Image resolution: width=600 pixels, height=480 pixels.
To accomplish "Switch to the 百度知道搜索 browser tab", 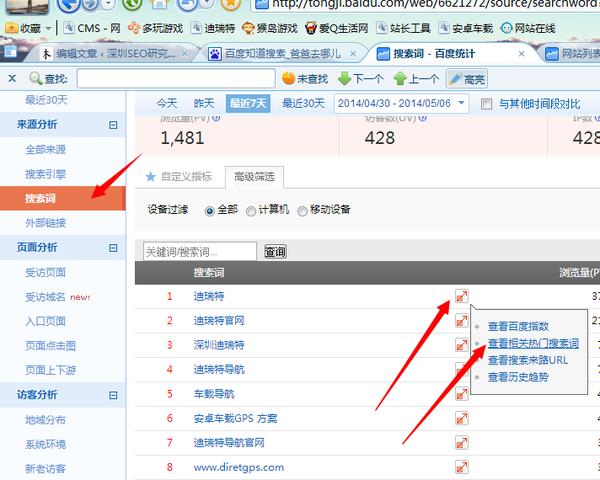I will click(282, 54).
